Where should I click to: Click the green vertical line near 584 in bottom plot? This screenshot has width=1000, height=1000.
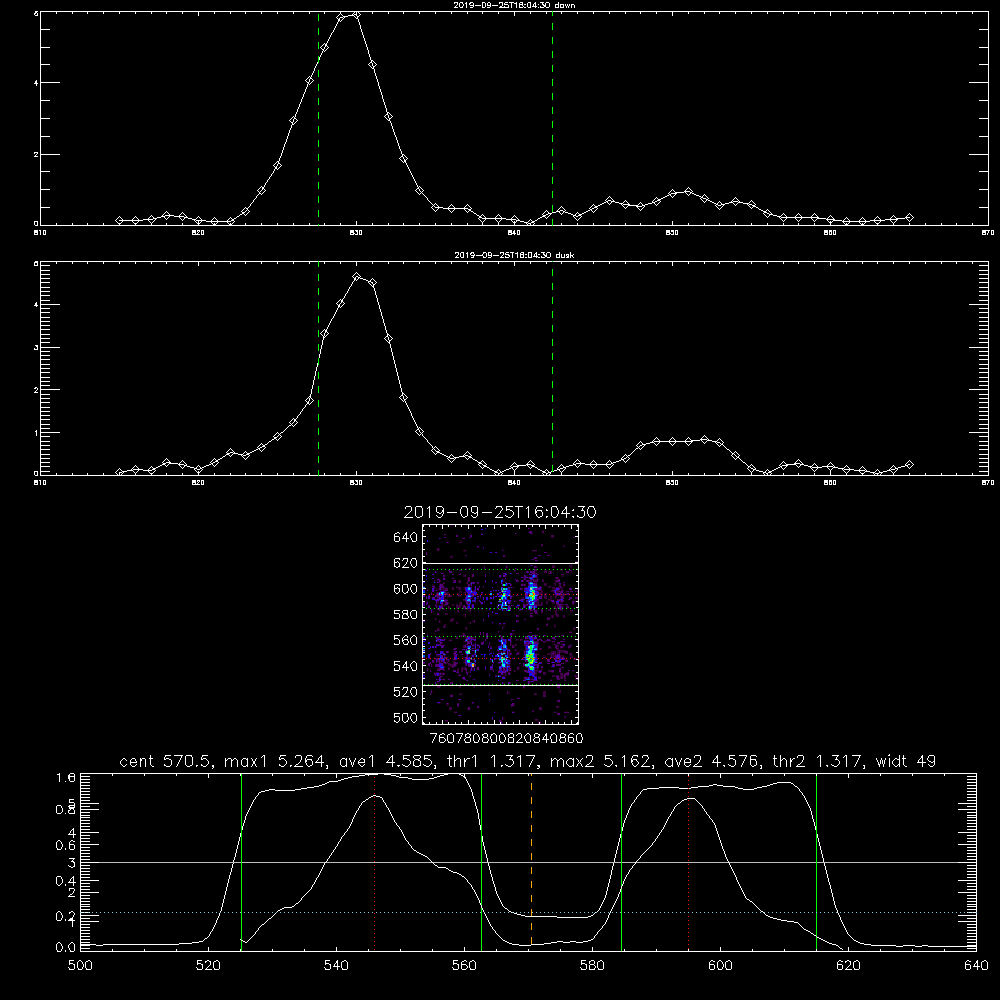pos(621,861)
